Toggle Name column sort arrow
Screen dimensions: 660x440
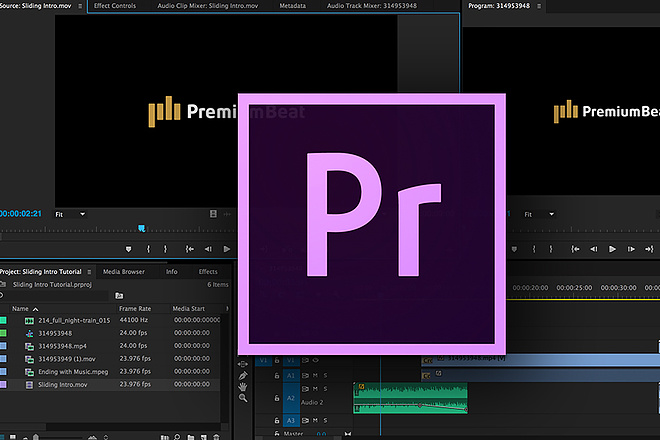pyautogui.click(x=36, y=309)
